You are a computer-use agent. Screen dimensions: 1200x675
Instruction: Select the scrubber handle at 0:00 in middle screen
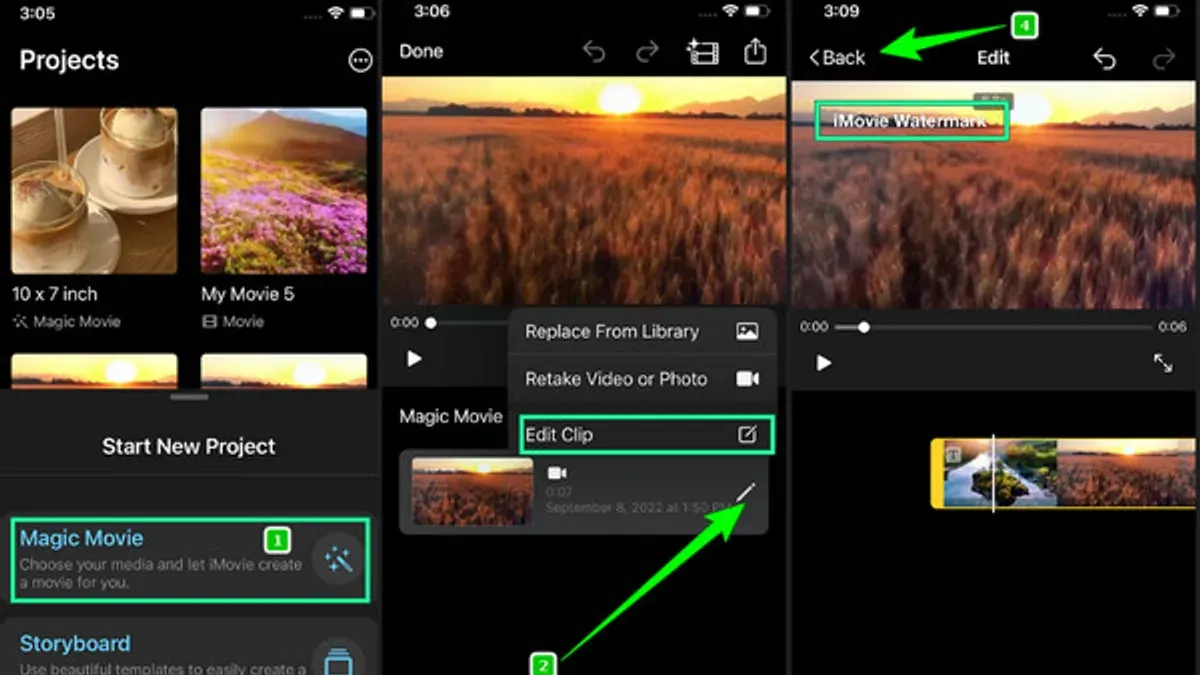pyautogui.click(x=431, y=323)
